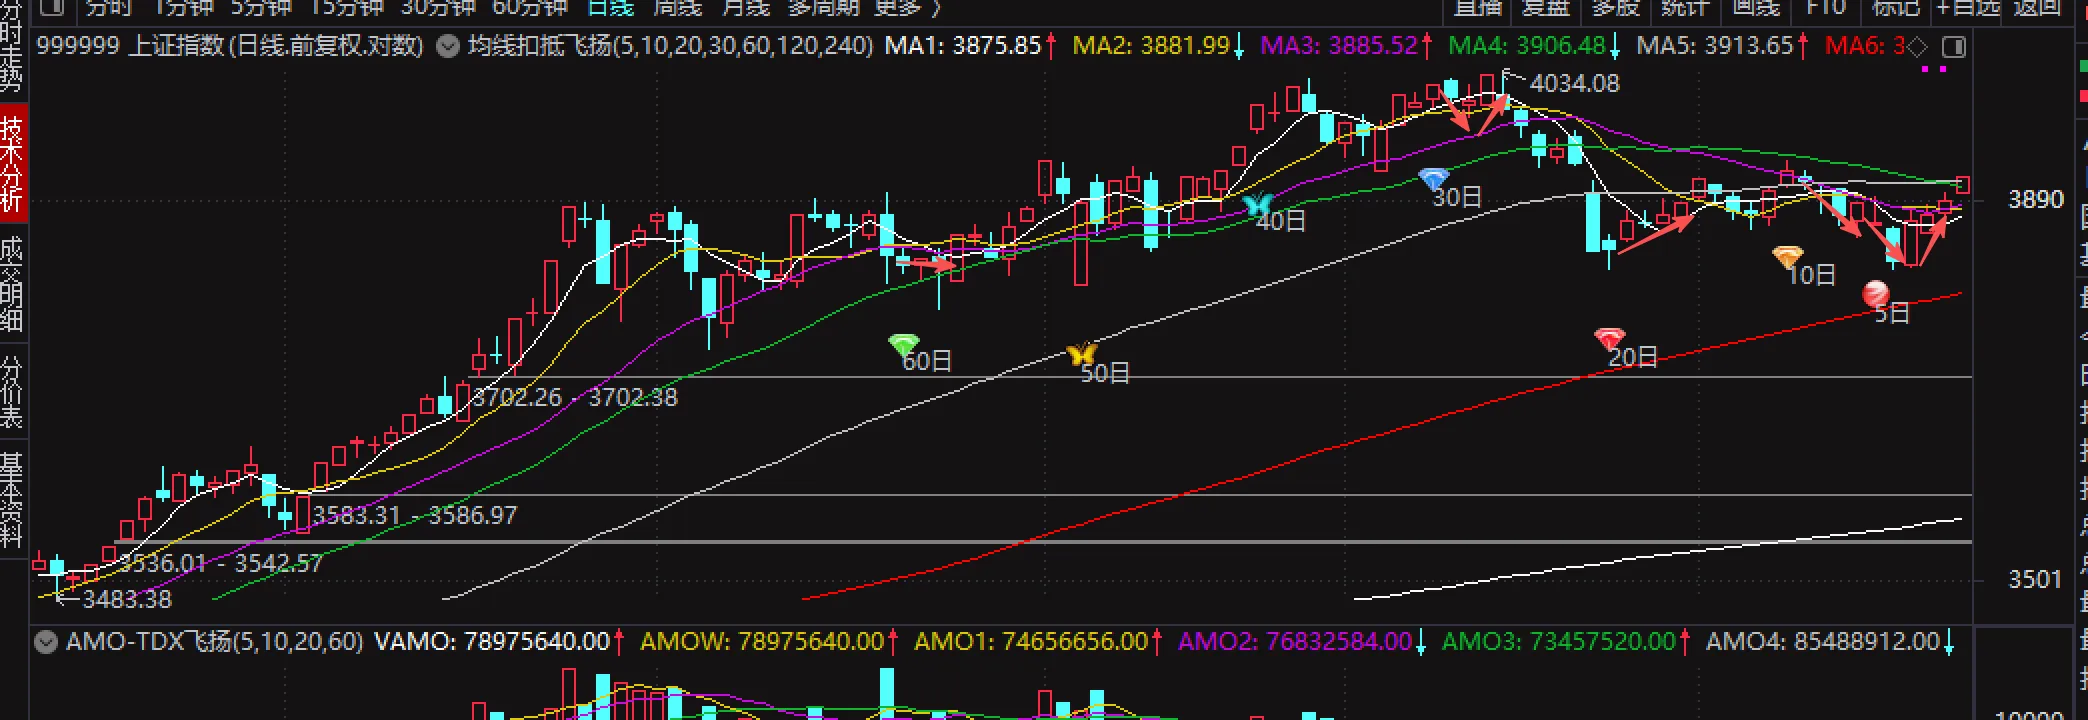Click the AMO-TDX飞扬(5,10,20,60) indicator name
The height and width of the screenshot is (720, 2088).
pyautogui.click(x=214, y=641)
